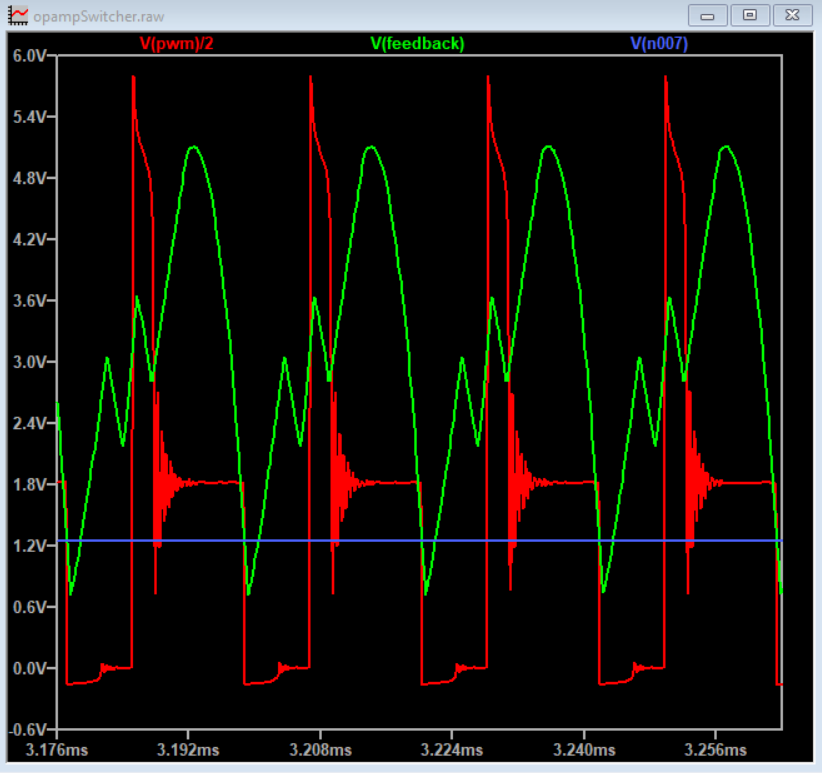Viewport: 822px width, 773px height.
Task: Click the 0.0V vertical axis label
Action: 29,669
